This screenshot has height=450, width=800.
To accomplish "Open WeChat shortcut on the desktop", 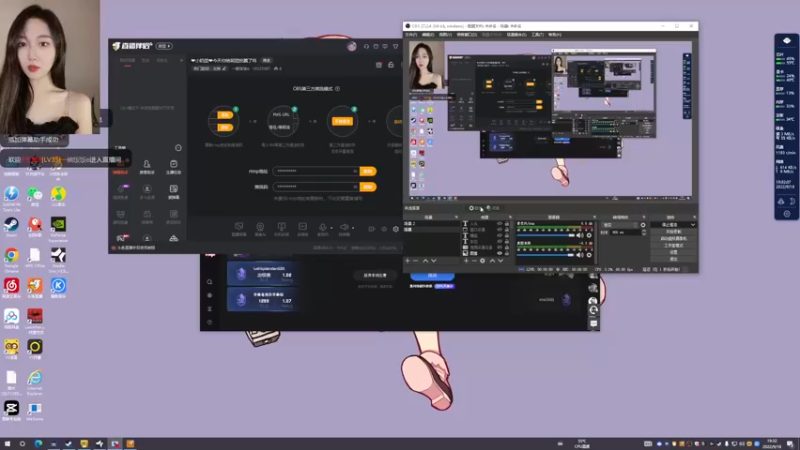I will point(35,194).
